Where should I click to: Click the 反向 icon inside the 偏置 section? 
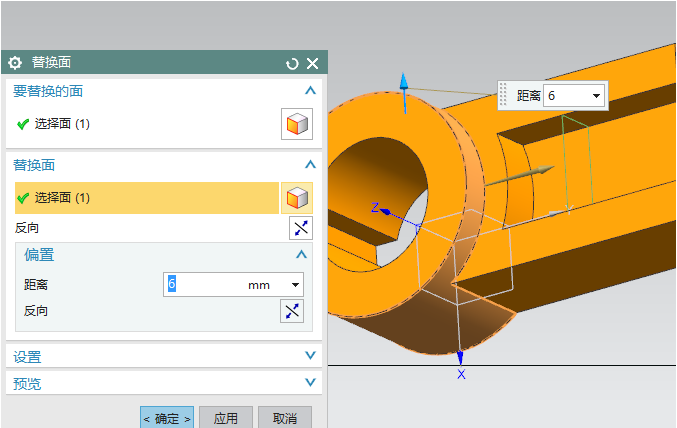291,311
